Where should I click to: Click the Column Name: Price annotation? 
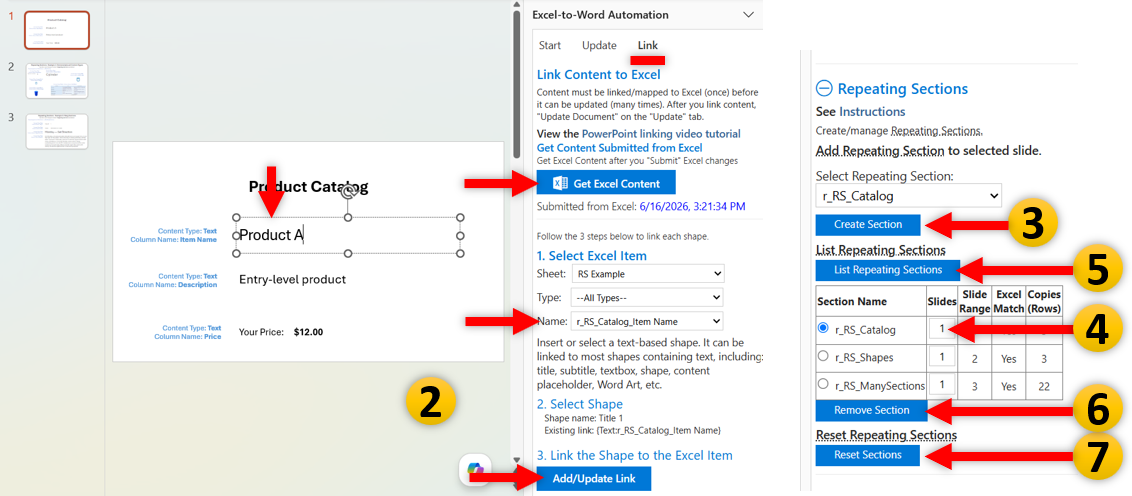(188, 336)
